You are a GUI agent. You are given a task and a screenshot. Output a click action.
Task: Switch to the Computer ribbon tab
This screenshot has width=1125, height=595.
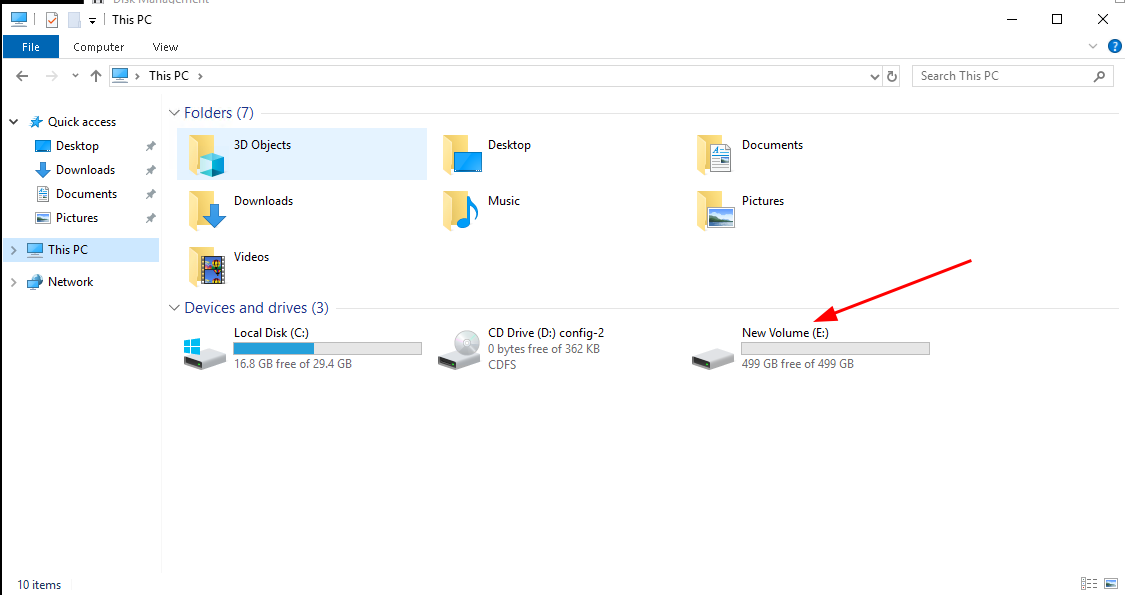(x=99, y=47)
